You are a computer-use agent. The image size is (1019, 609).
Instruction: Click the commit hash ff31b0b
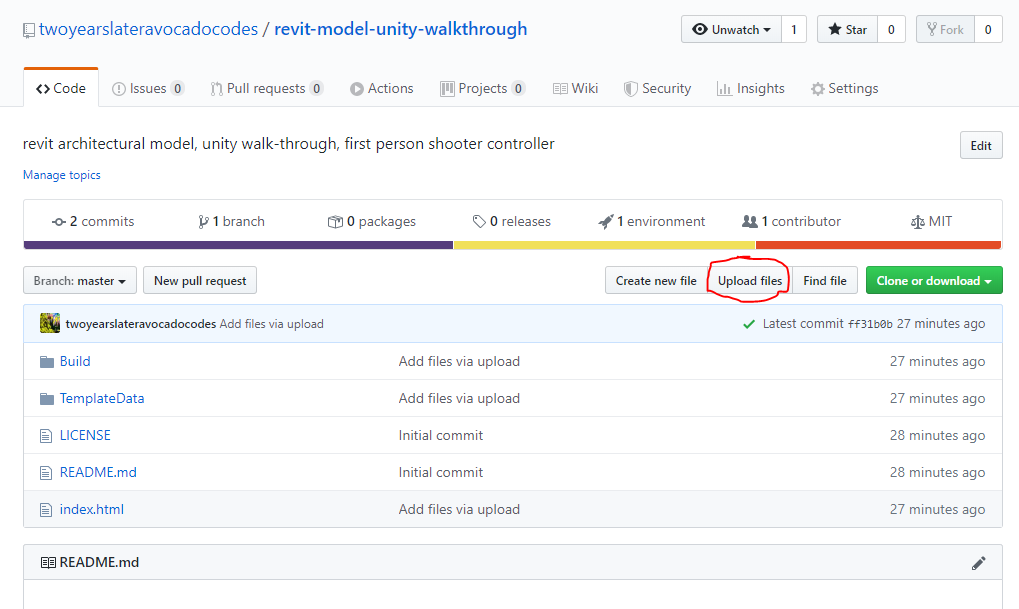point(870,324)
